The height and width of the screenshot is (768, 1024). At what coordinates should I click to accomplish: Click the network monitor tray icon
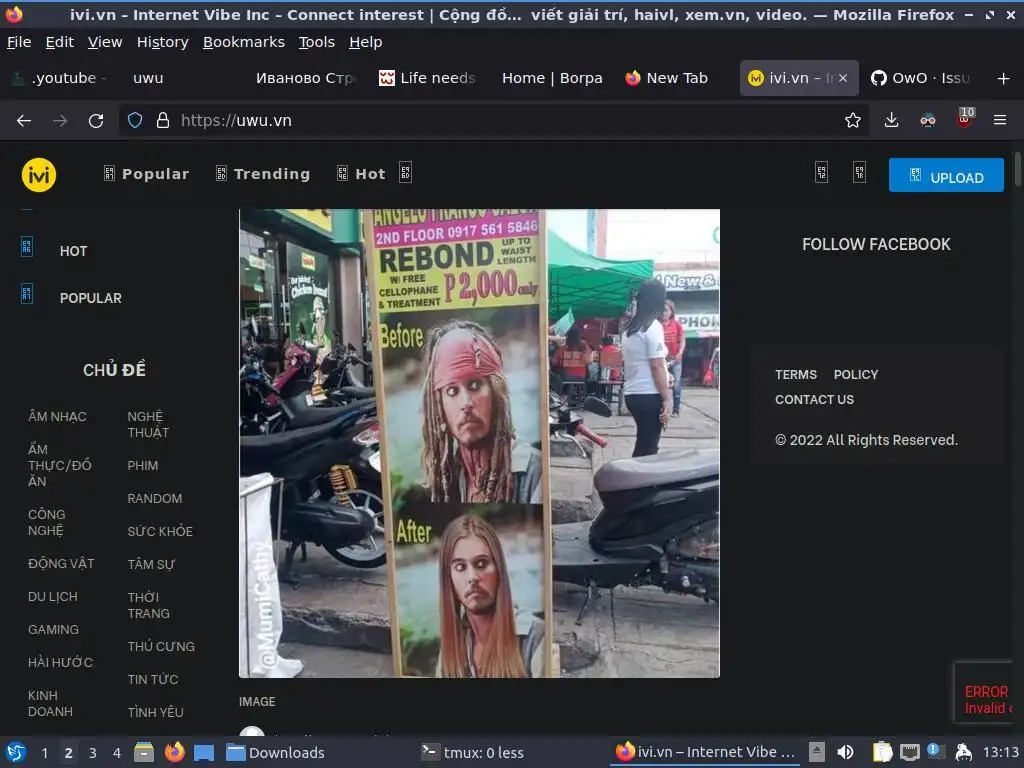tap(909, 752)
